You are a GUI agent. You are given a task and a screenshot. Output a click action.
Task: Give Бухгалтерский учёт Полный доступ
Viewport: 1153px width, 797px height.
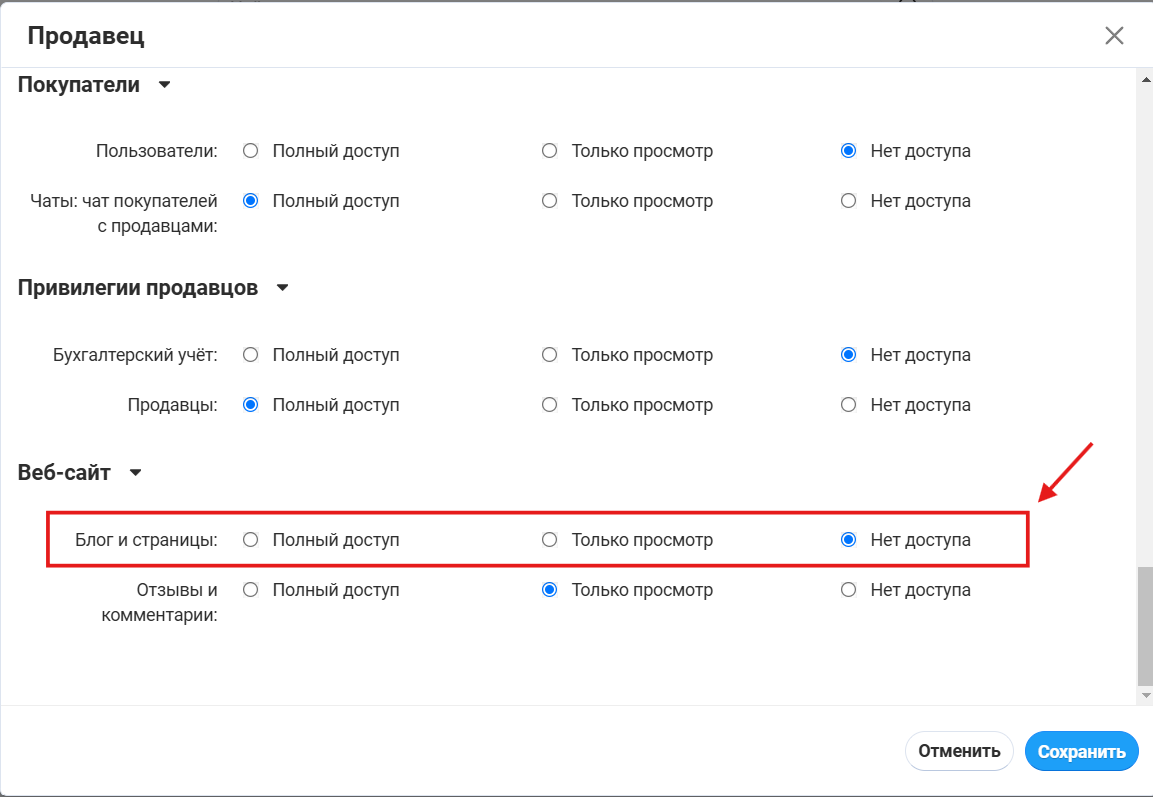(251, 355)
